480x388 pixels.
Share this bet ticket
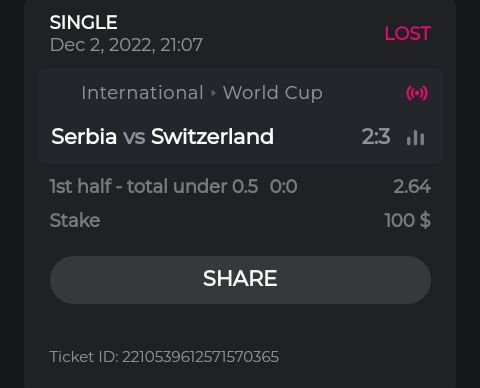coord(240,280)
